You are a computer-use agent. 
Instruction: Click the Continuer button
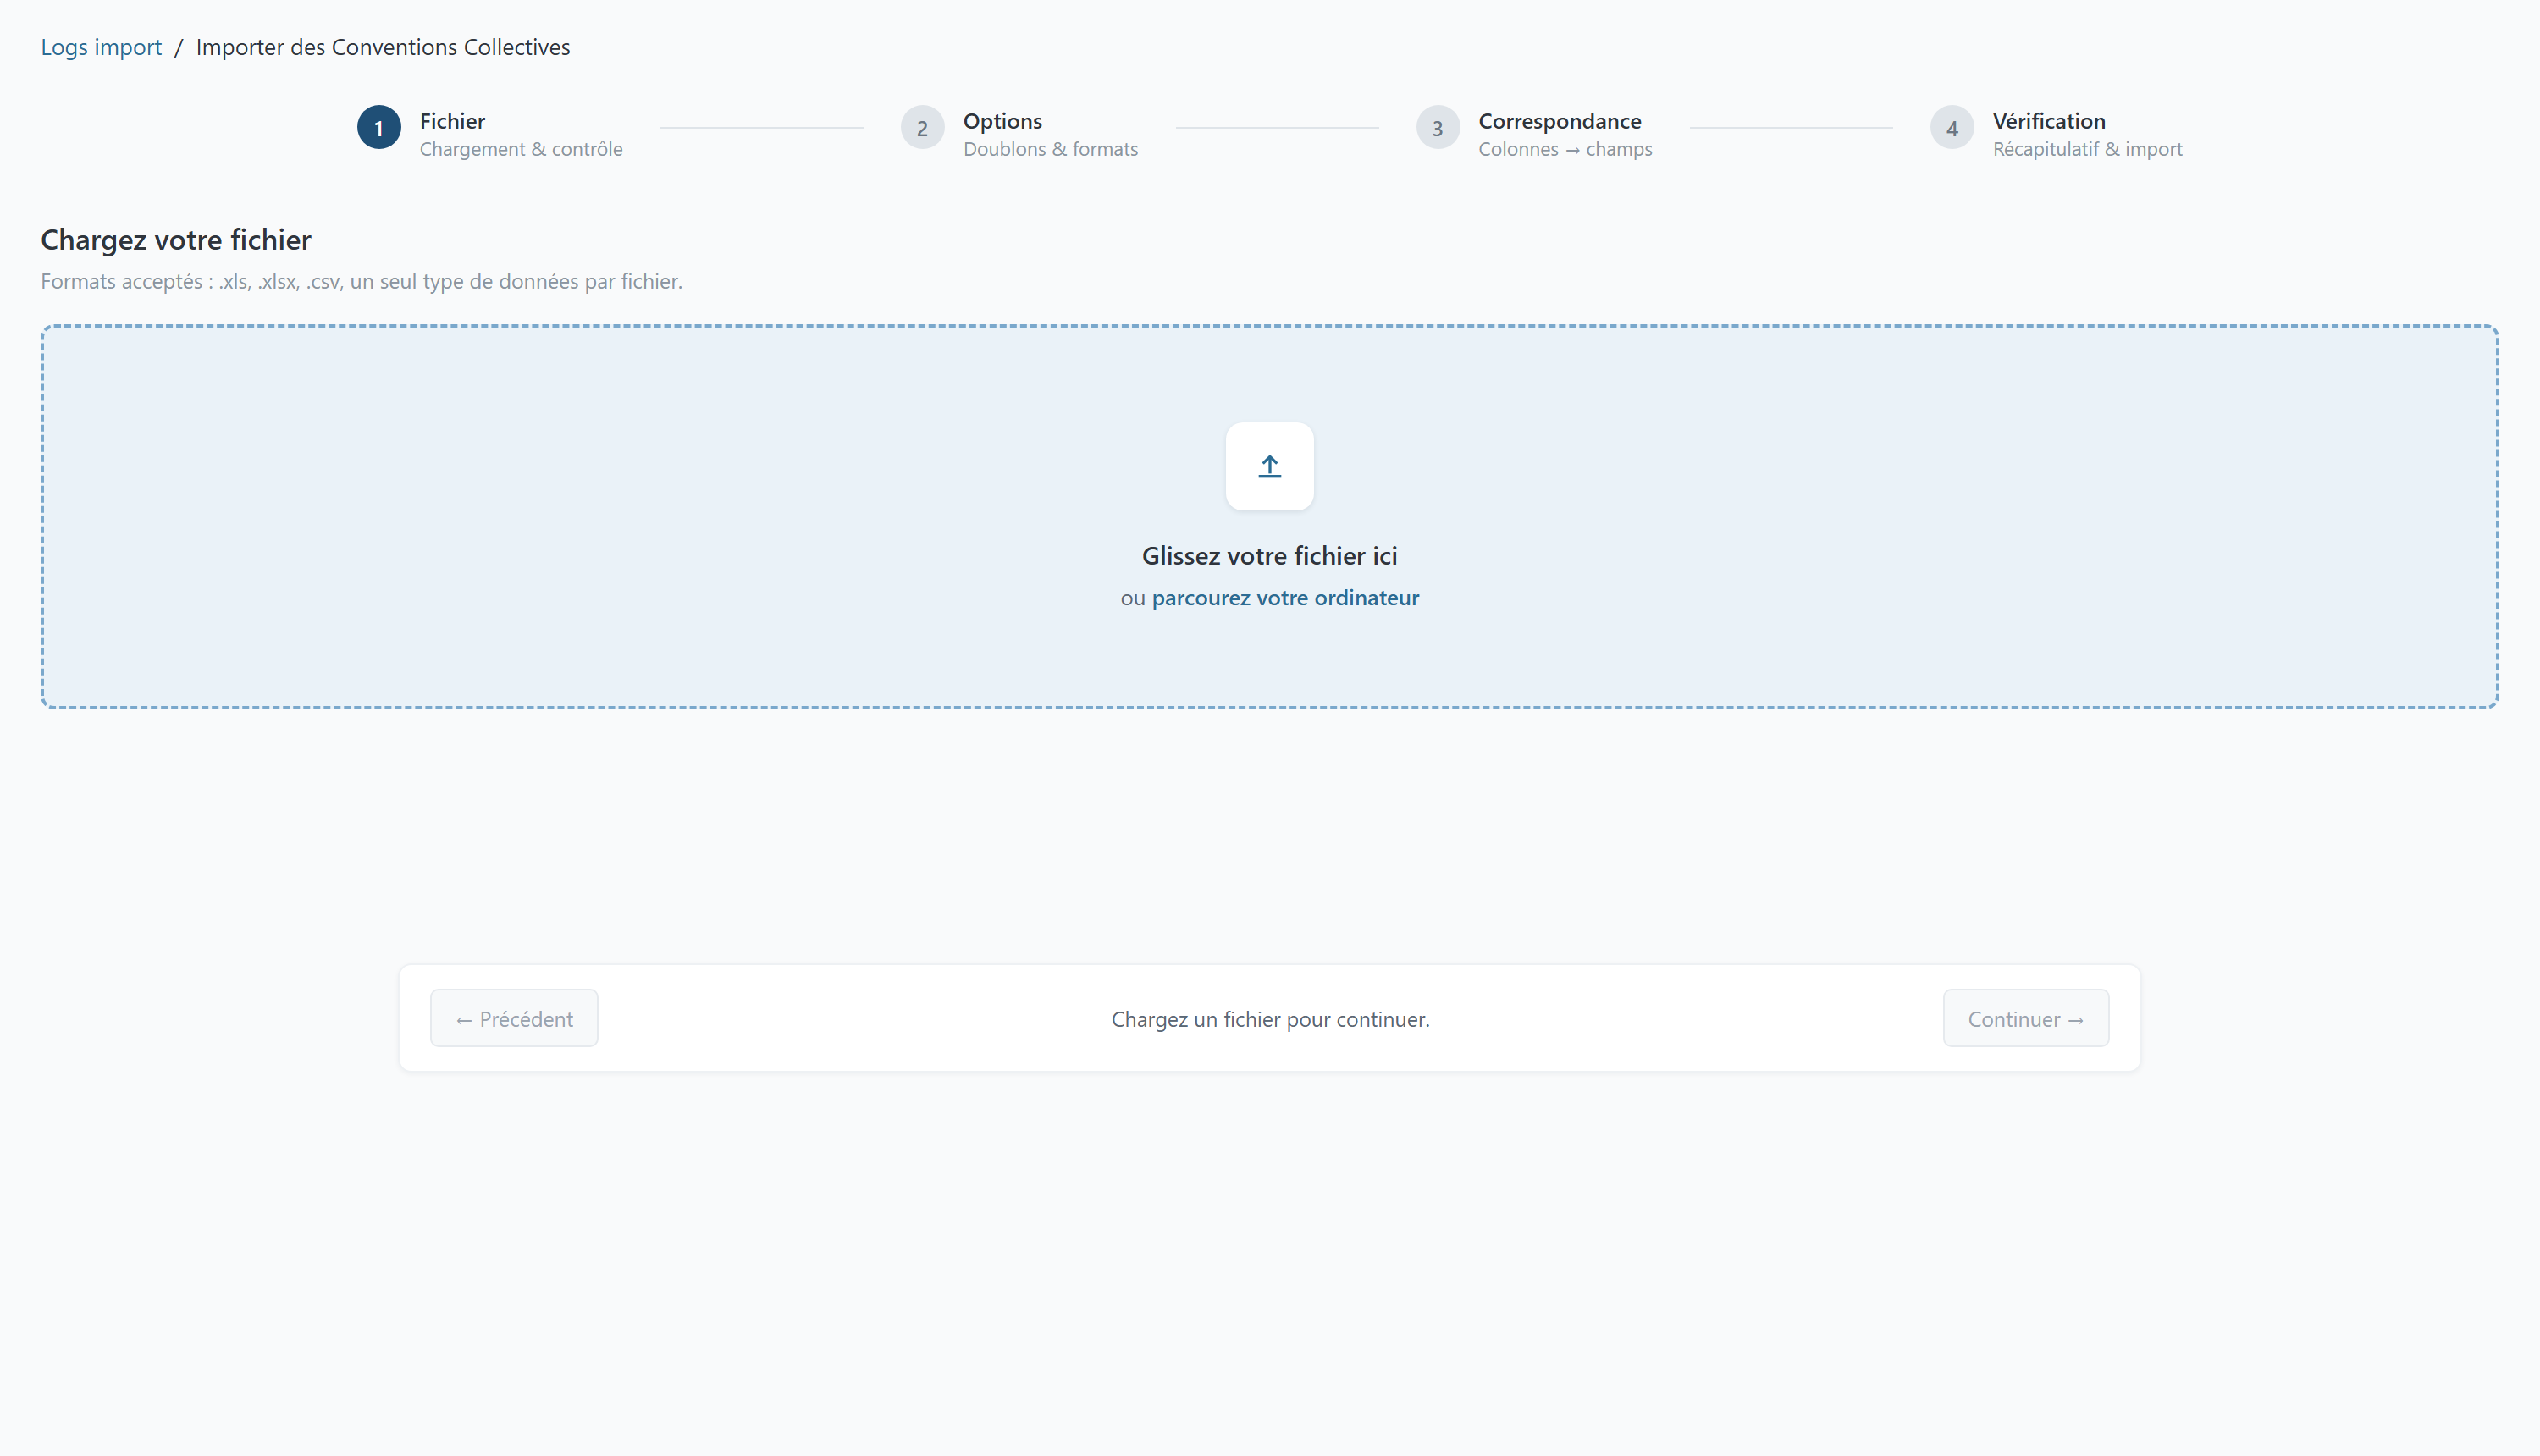pos(2026,1018)
